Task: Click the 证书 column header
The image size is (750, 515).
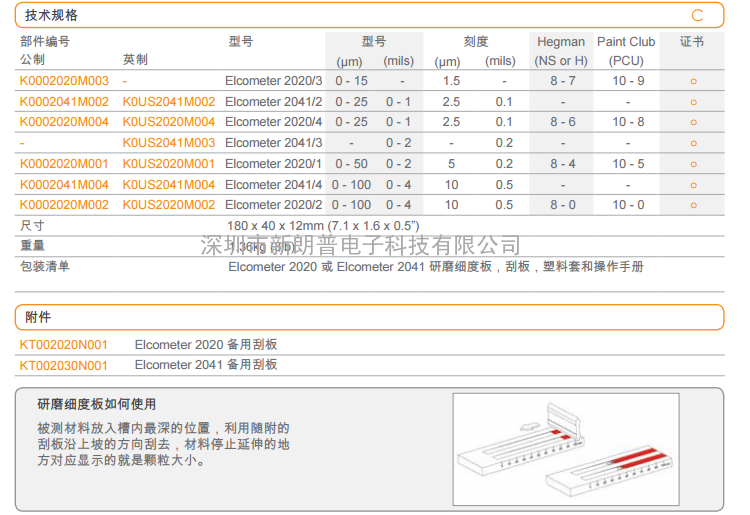Action: [x=692, y=42]
